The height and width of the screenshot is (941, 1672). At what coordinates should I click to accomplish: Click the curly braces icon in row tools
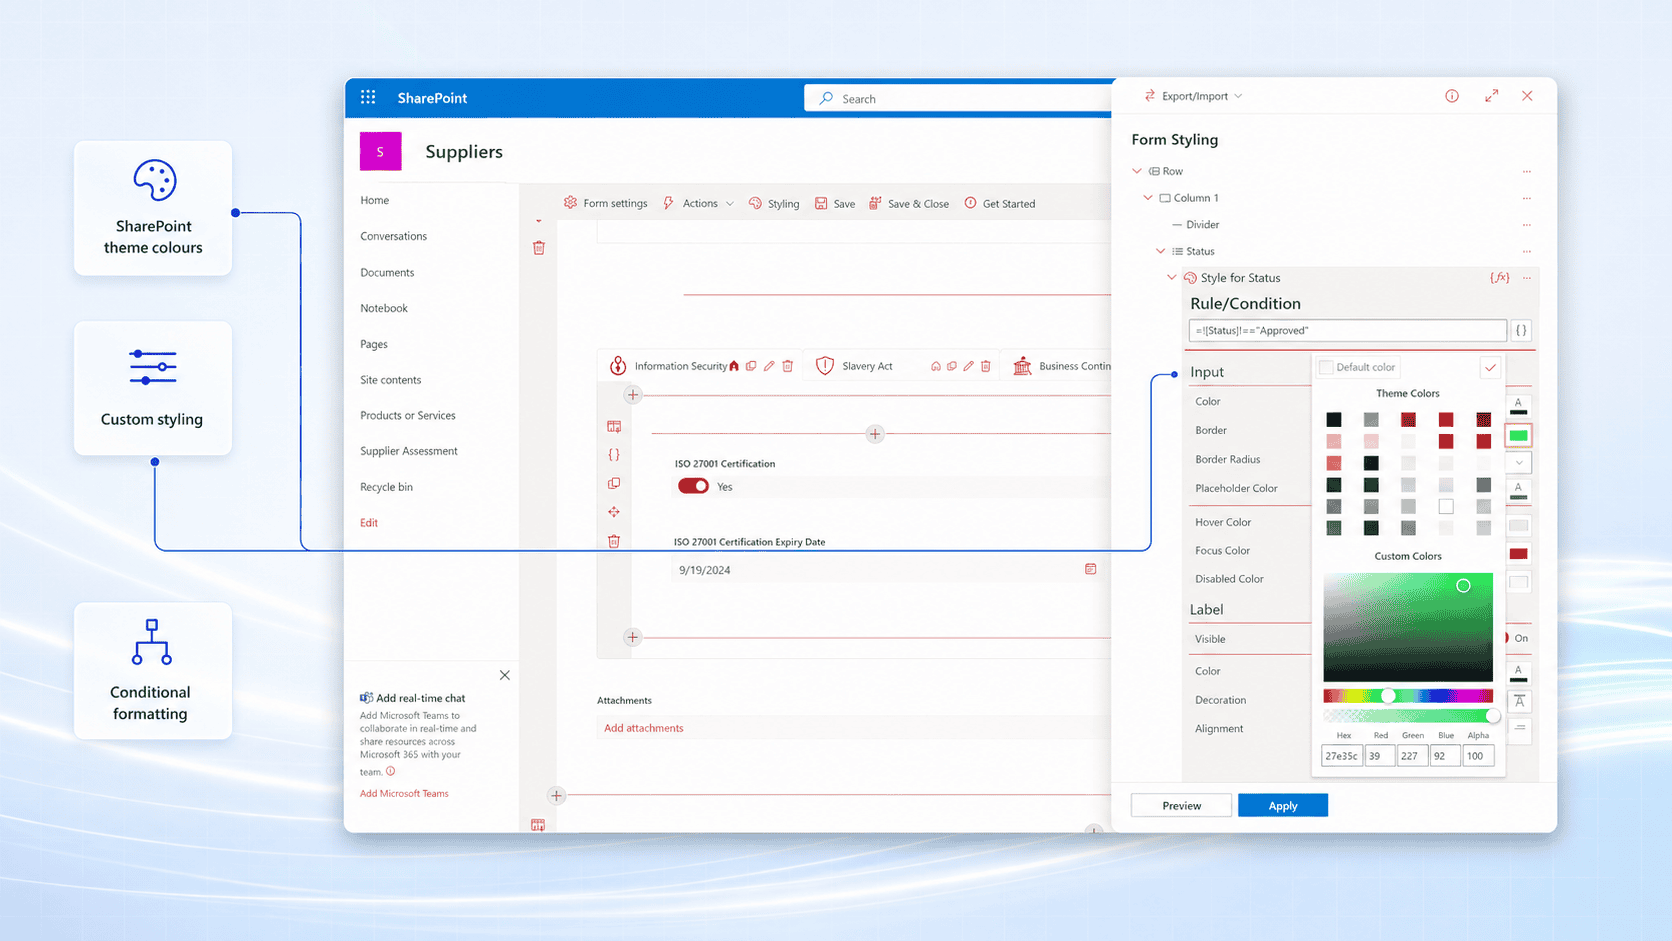tap(614, 454)
